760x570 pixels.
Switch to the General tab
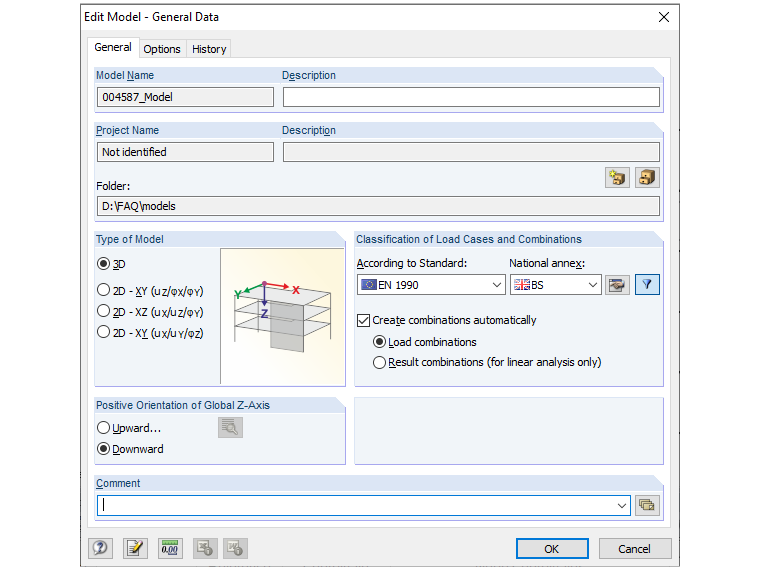(113, 48)
